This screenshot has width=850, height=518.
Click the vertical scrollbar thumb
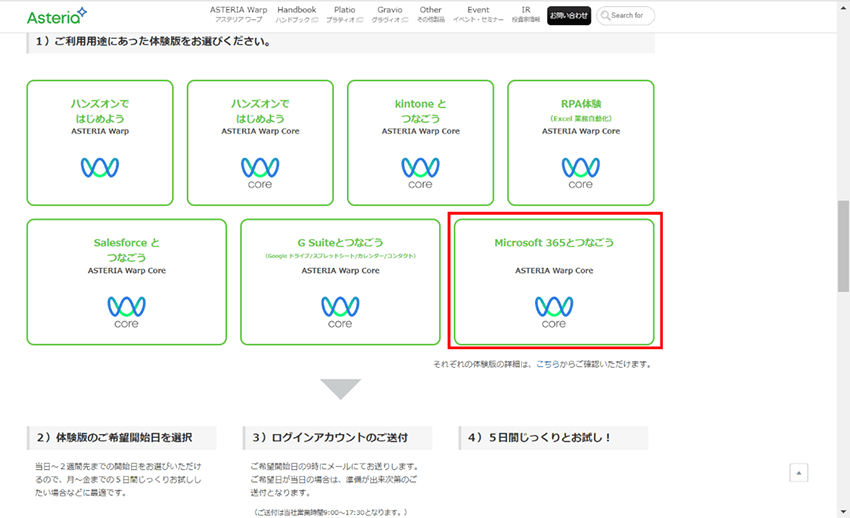(x=843, y=246)
